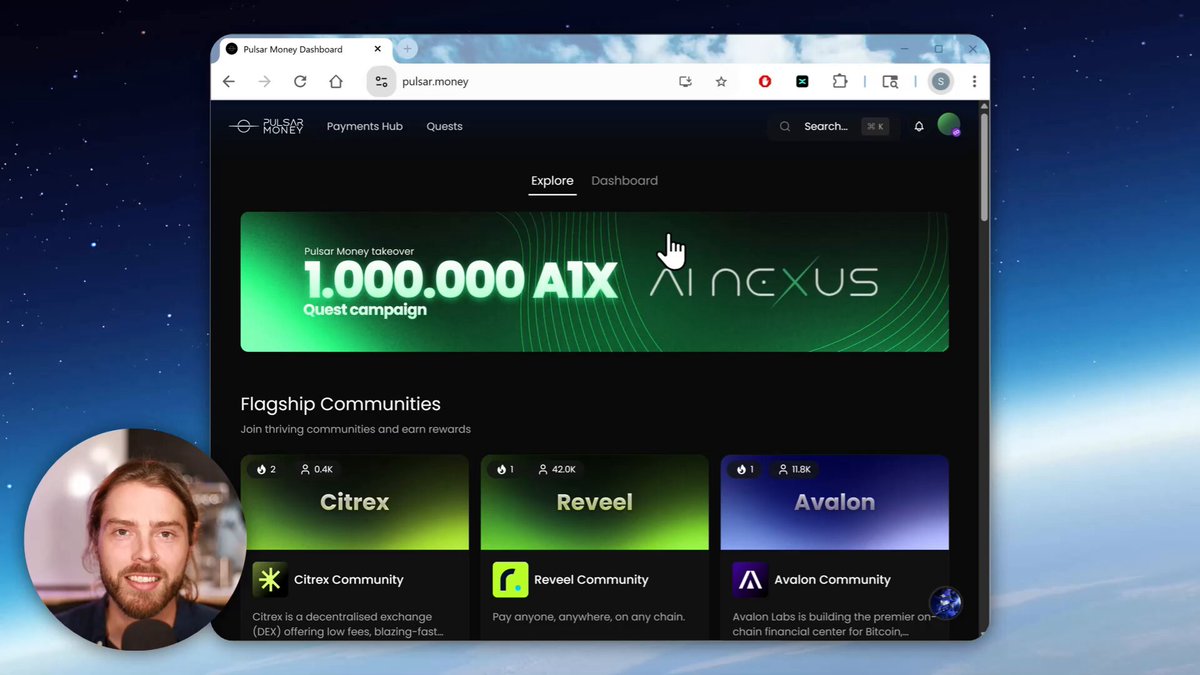Viewport: 1200px width, 675px height.
Task: Click the 42.0K members badge on Reveel
Action: (557, 469)
